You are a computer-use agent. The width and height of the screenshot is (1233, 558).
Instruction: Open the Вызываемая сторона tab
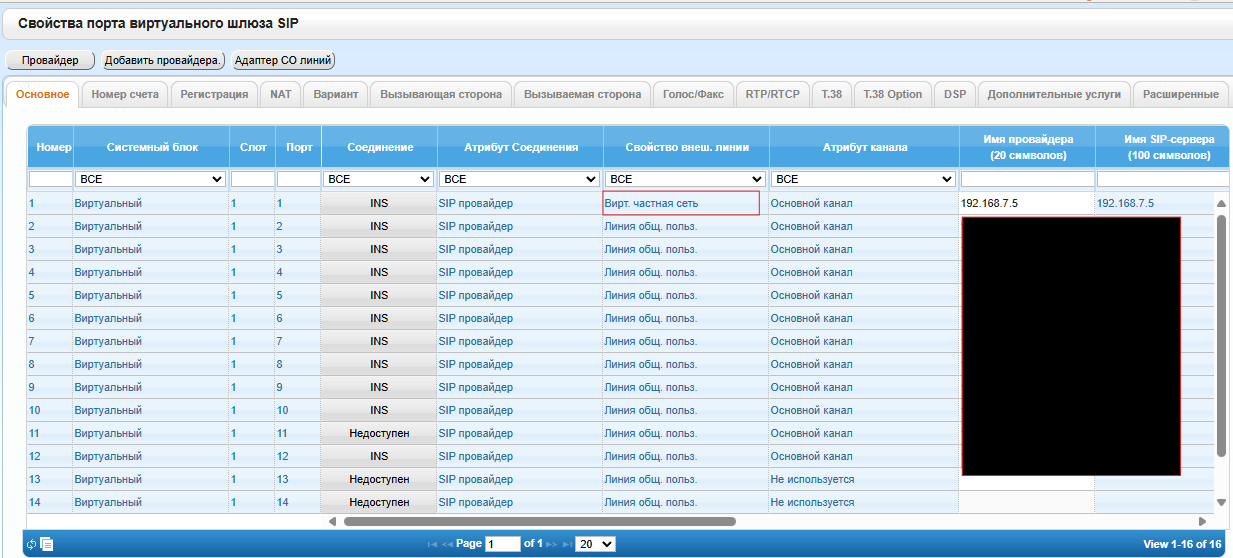pos(583,94)
